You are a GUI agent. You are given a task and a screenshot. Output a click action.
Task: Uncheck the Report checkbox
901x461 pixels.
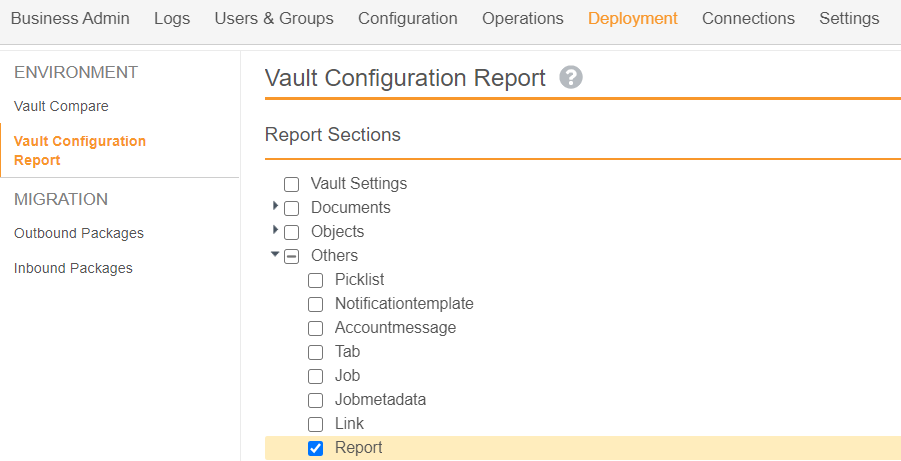316,448
